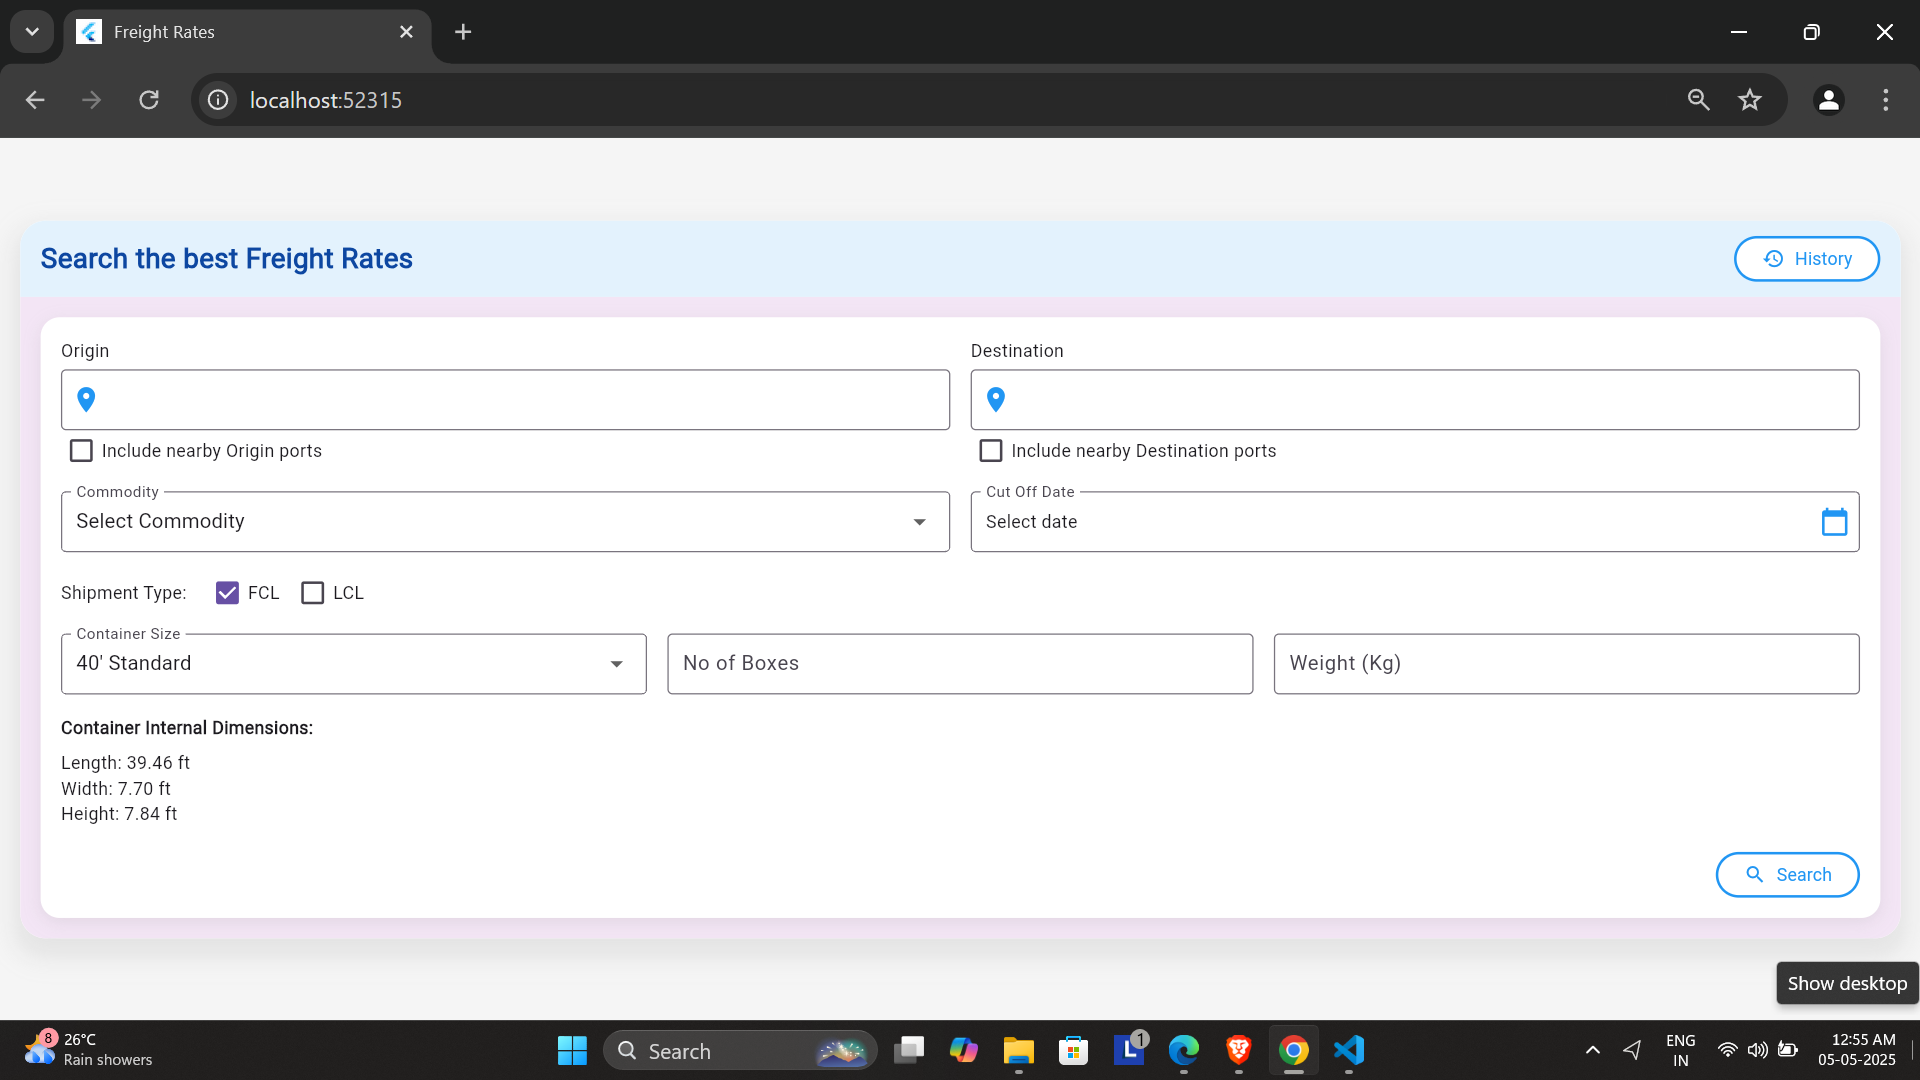The image size is (1920, 1080).
Task: Uncheck the FCL shipment type checkbox
Action: [227, 593]
